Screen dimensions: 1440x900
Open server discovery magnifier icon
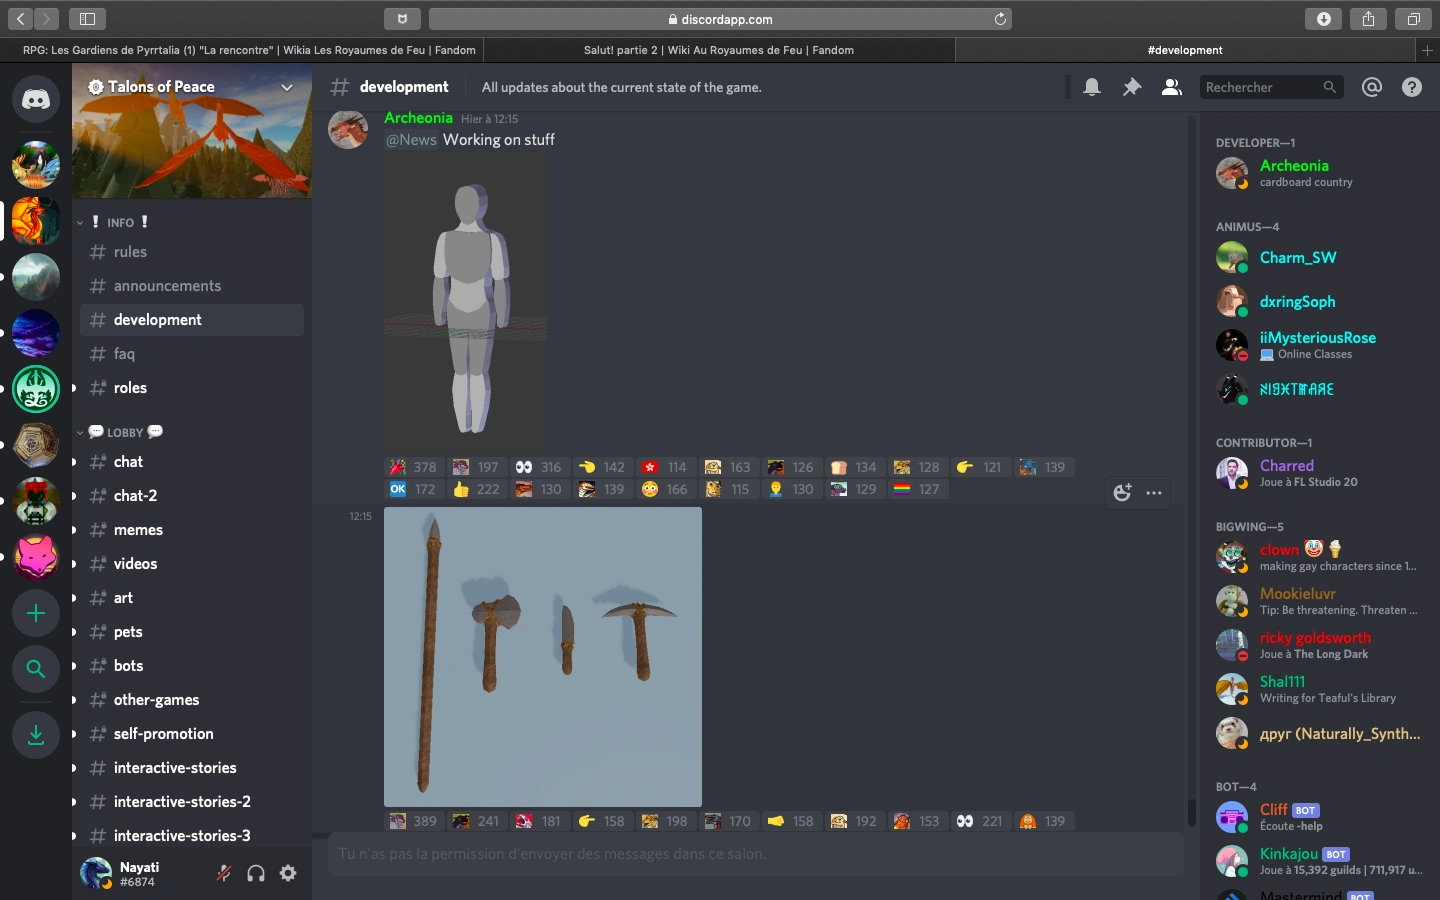click(x=36, y=669)
